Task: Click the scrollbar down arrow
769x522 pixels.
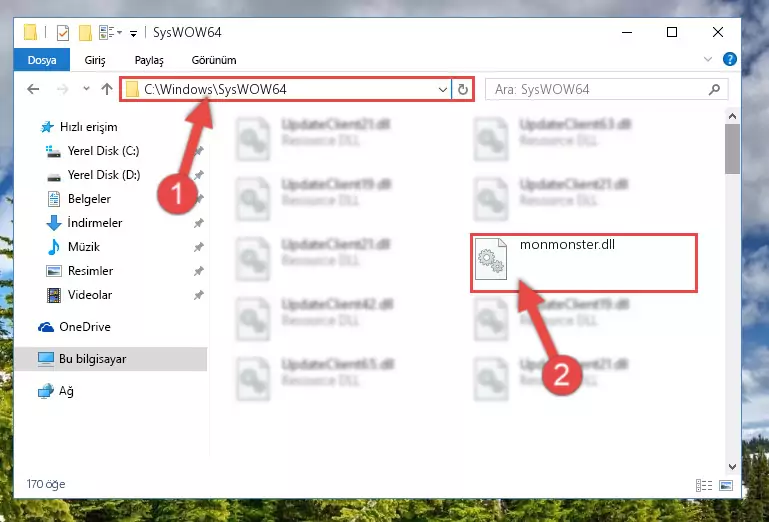Action: [732, 467]
